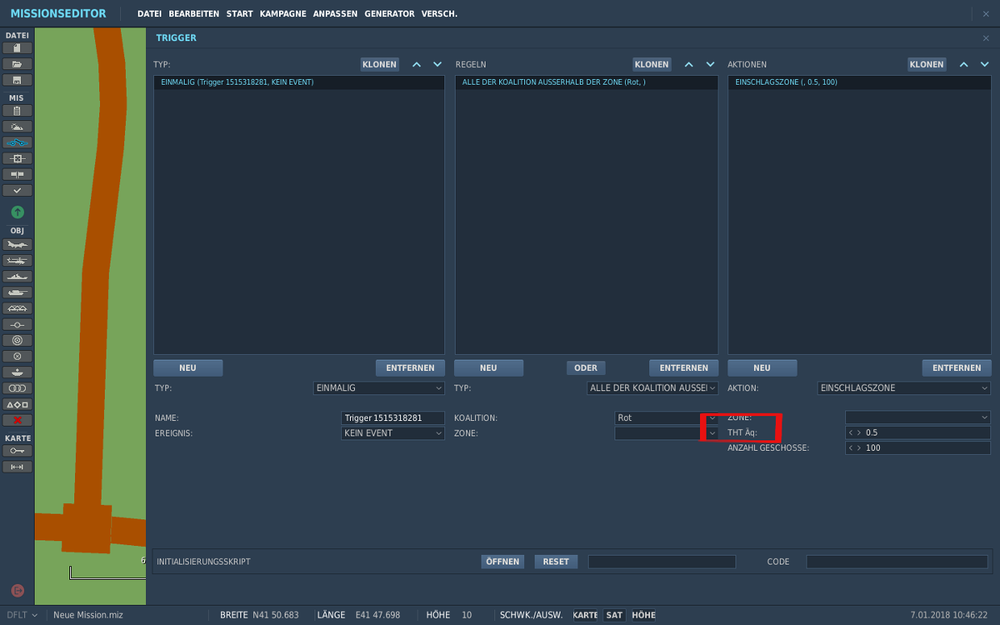The width and height of the screenshot is (1000, 625).
Task: Open the AKTION dropdown showing EINSCHLAGSZONE
Action: [904, 388]
